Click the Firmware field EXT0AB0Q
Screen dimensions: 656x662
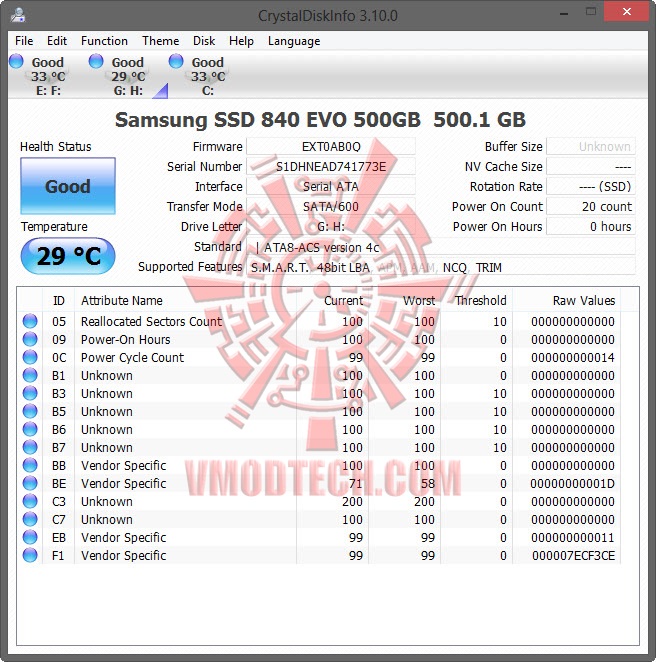[331, 147]
